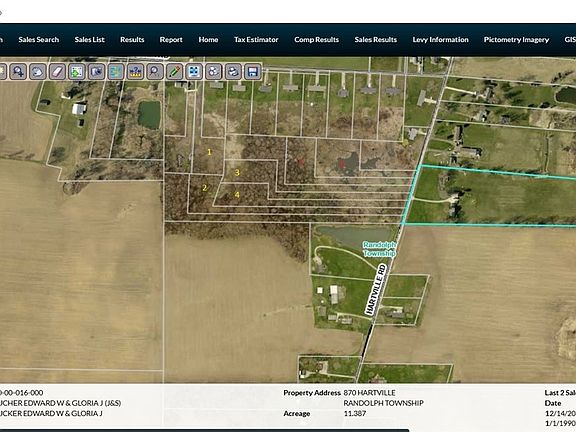Click the parcel number ending 016-000
576x432 pixels.
coord(21,393)
